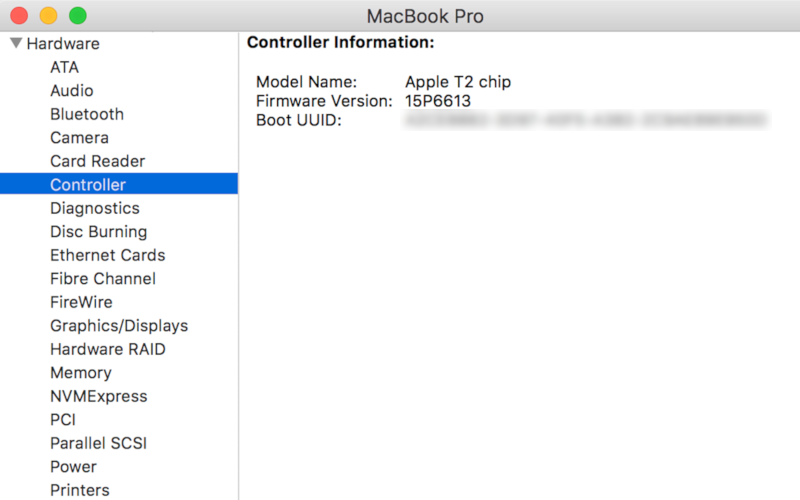Show Ethernet Cards details
Viewport: 800px width, 500px height.
(107, 255)
